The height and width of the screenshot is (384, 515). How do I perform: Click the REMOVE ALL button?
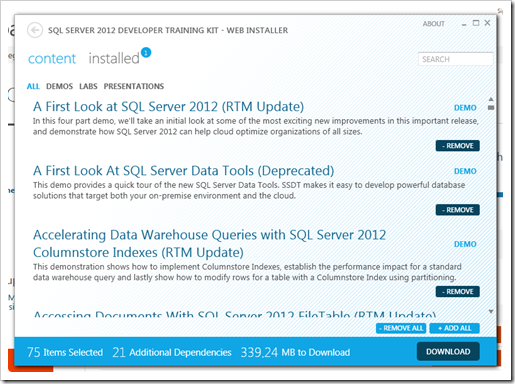coord(402,328)
